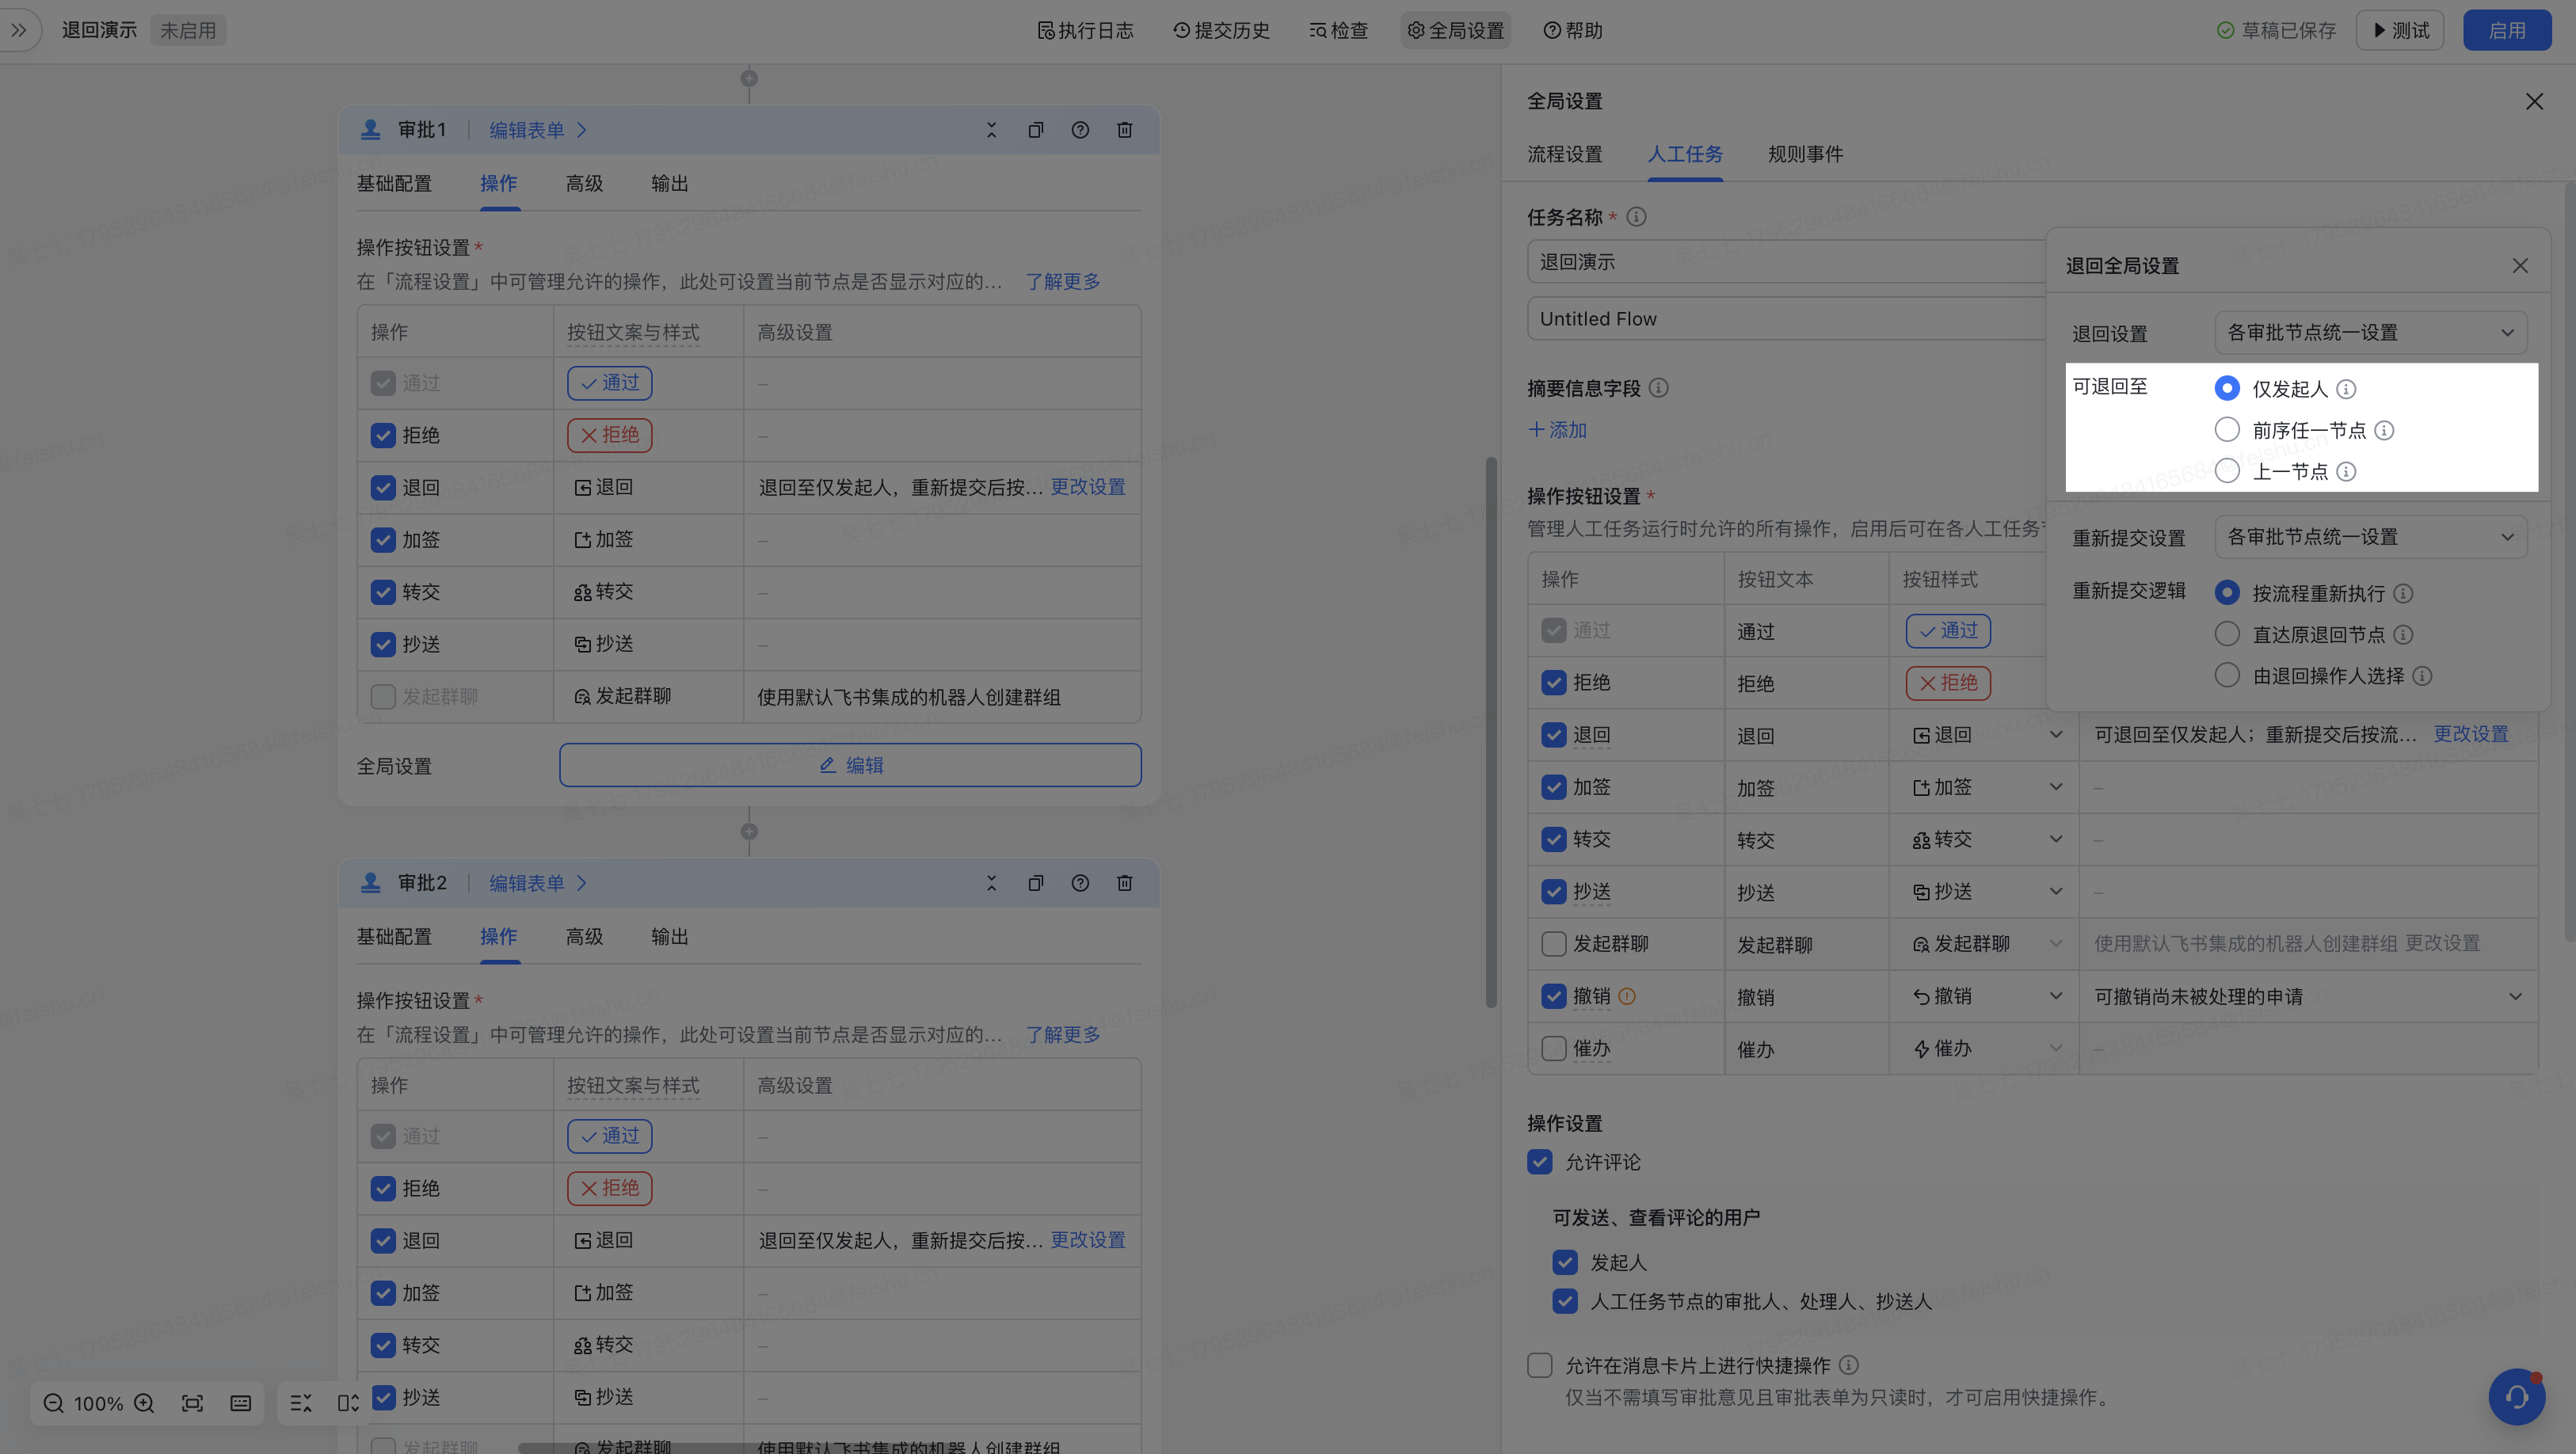
Task: Select 上一节点 radio option
Action: [2227, 471]
